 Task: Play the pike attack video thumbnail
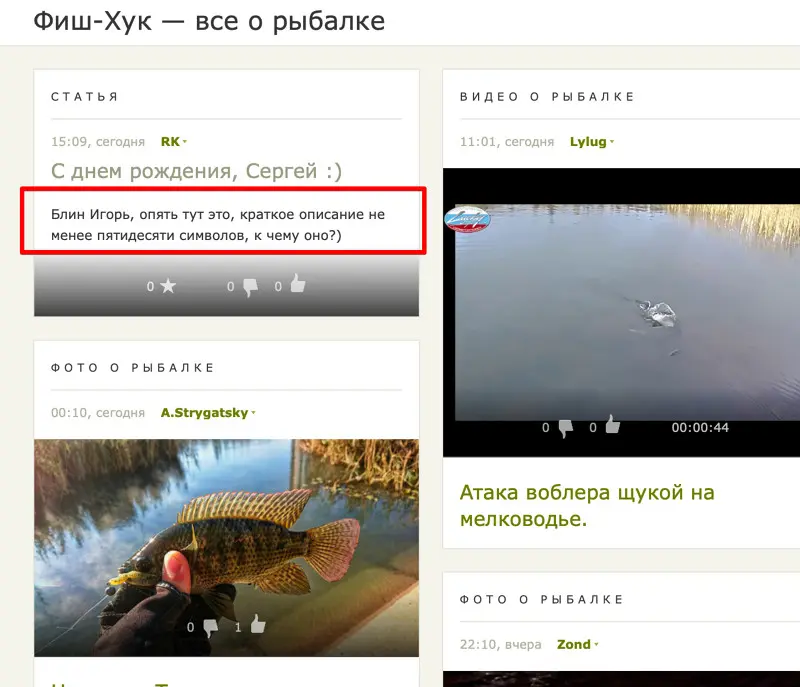pos(621,312)
